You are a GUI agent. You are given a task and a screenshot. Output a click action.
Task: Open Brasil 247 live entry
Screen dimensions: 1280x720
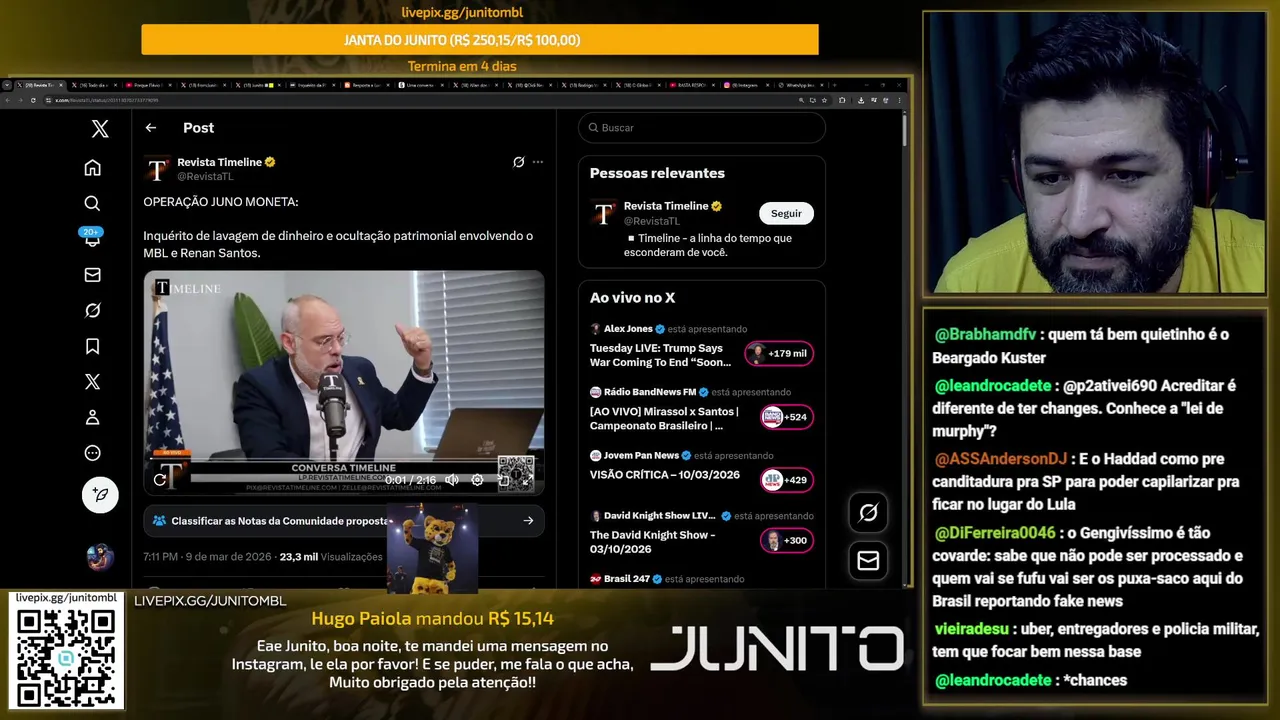click(667, 579)
